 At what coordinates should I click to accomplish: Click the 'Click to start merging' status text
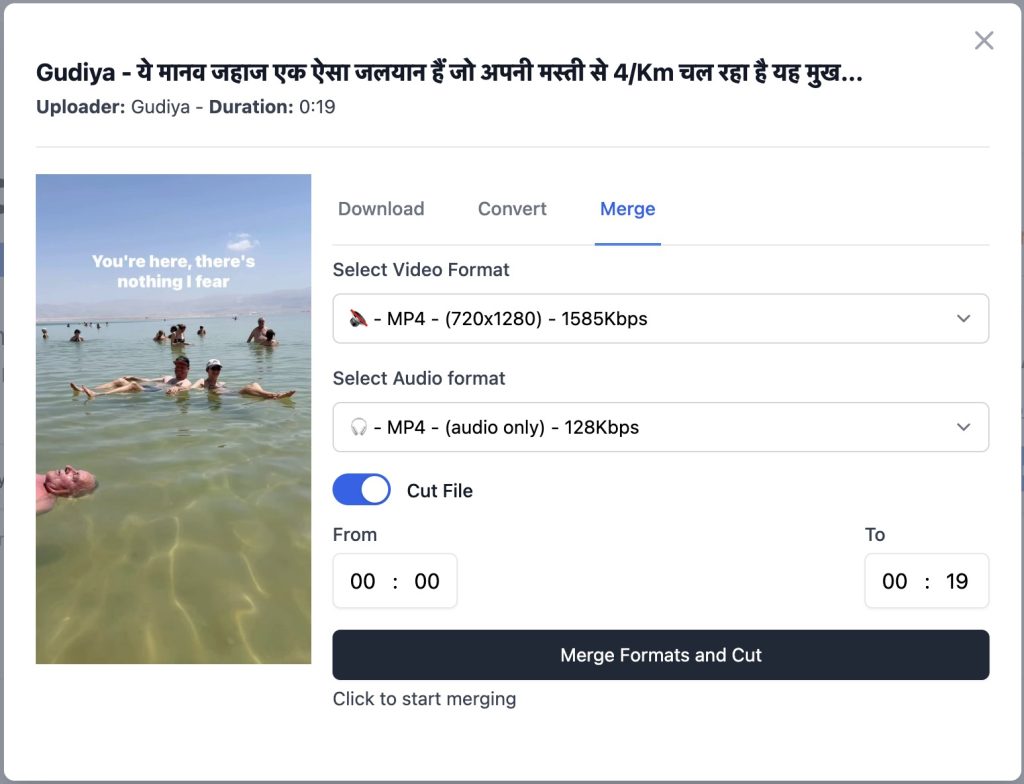coord(424,699)
